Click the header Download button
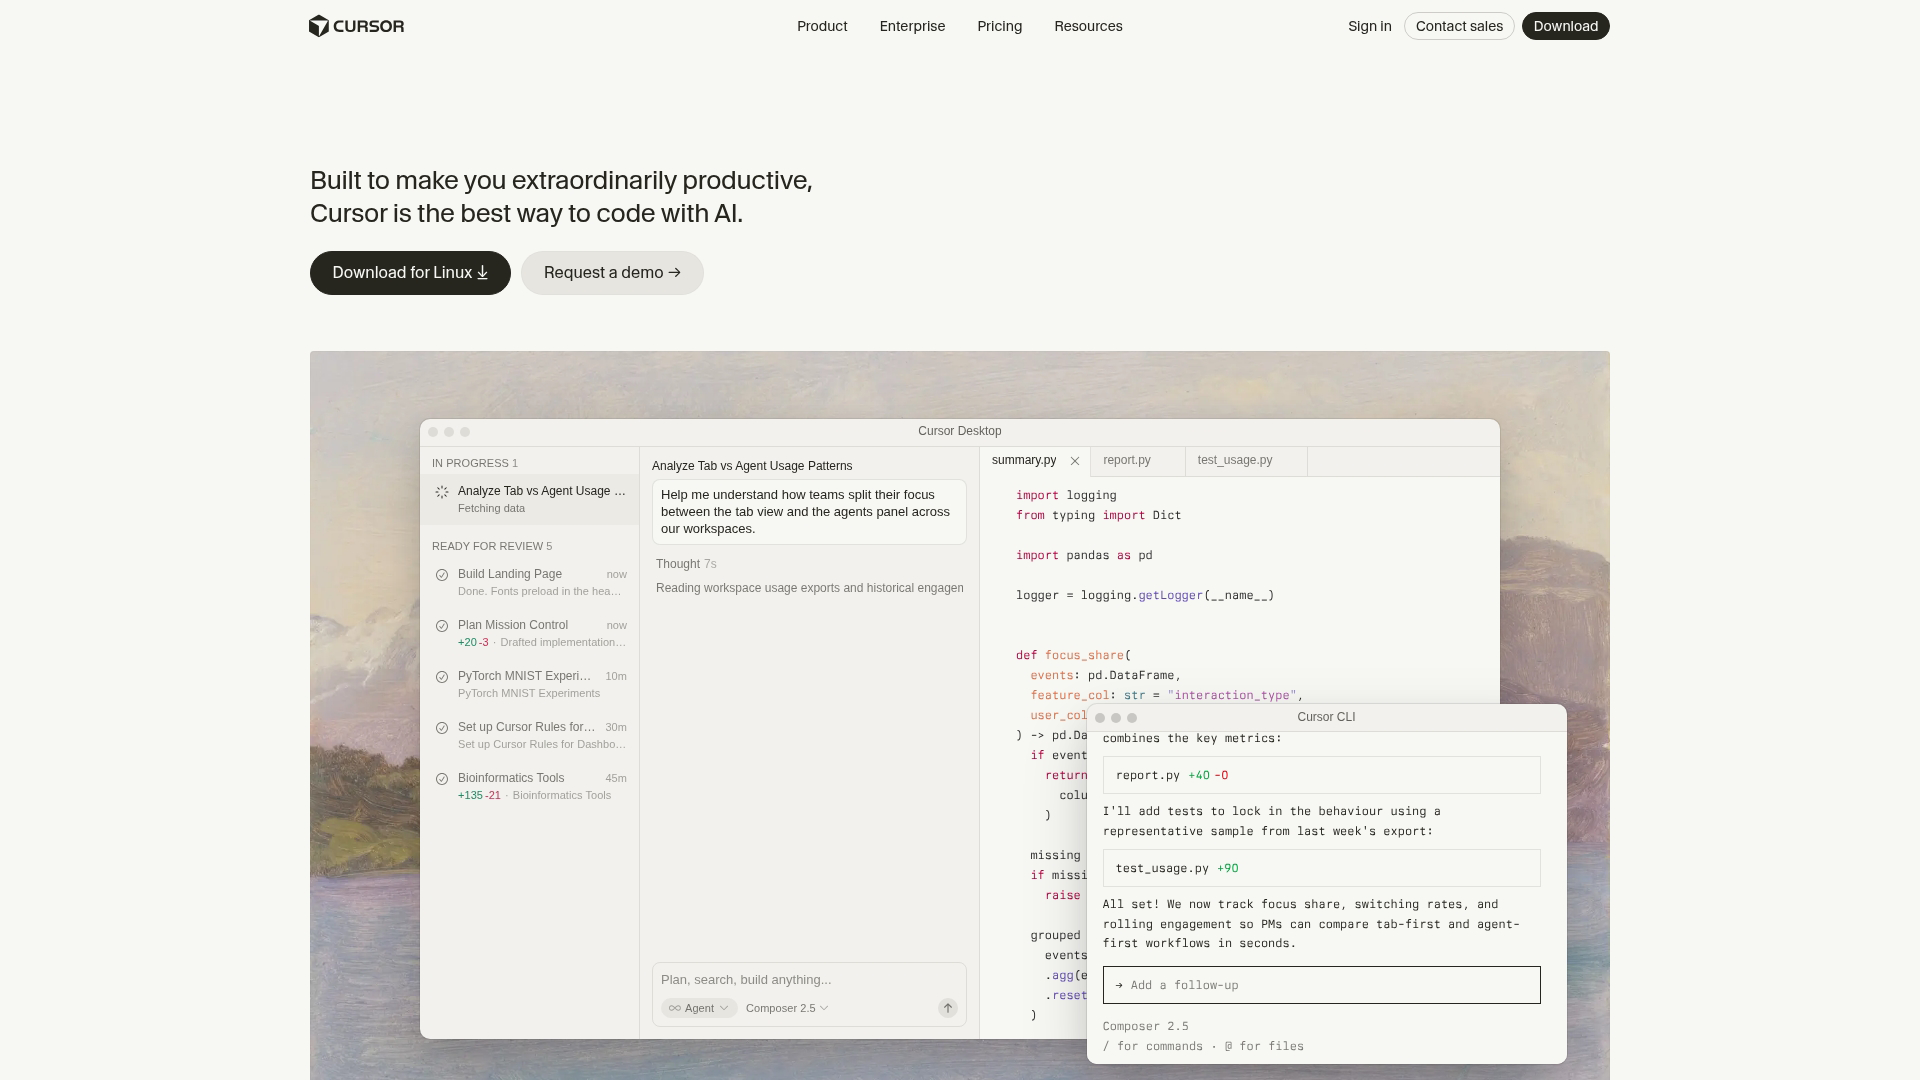The width and height of the screenshot is (1920, 1080). tap(1565, 26)
